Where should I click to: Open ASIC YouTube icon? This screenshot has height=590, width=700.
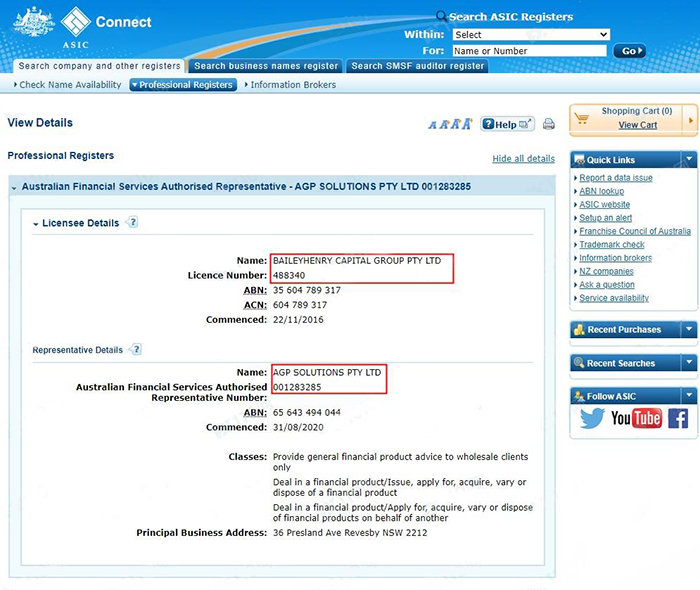[636, 418]
